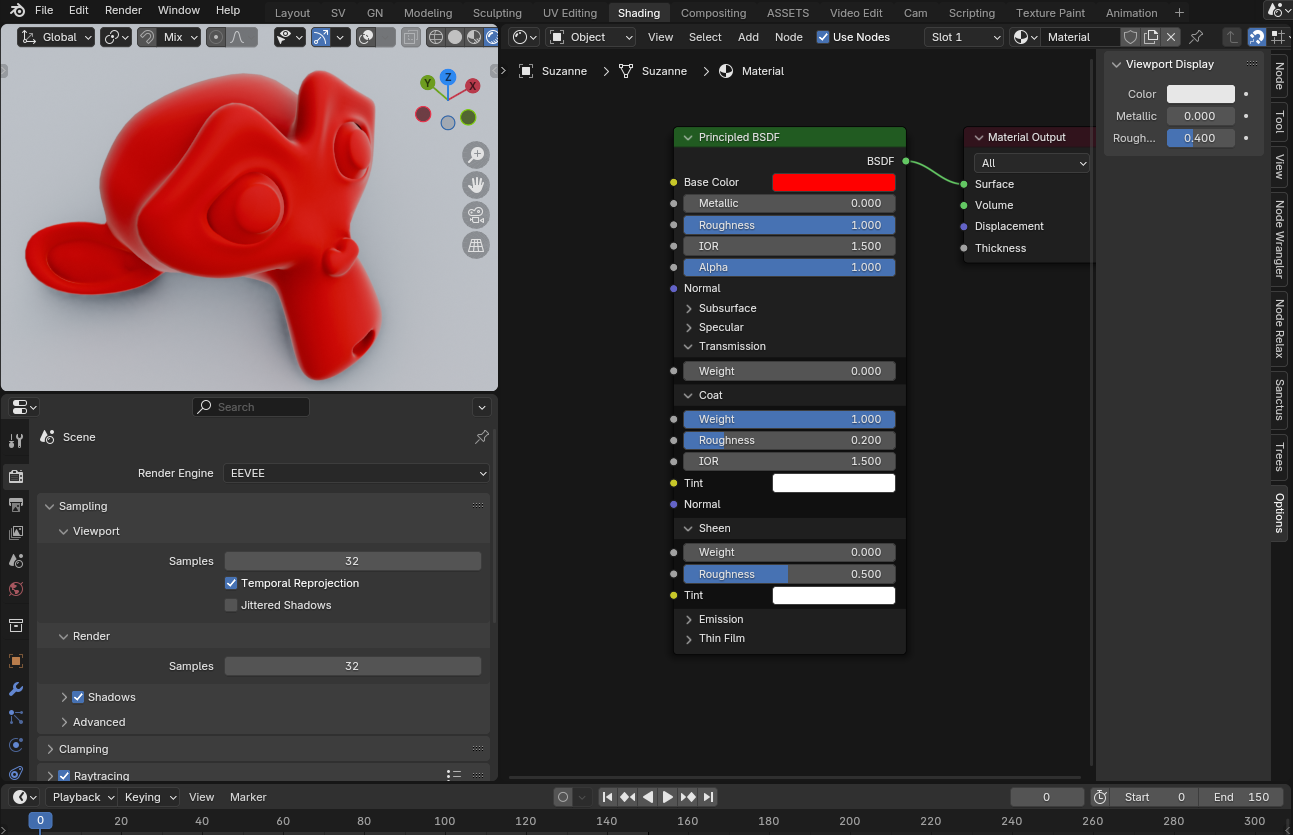
Task: Open the Render Engine EEVEE dropdown
Action: click(x=357, y=473)
